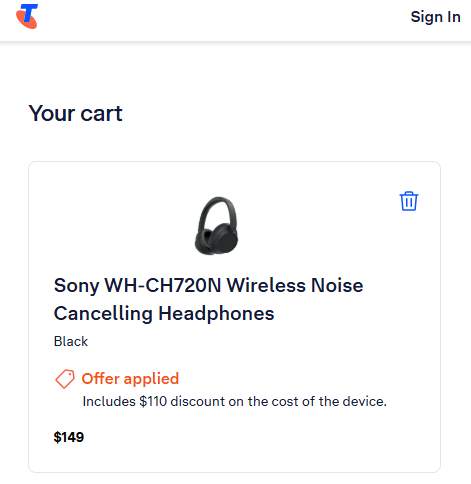471x484 pixels.
Task: Select the 'Black' colour label
Action: click(71, 341)
